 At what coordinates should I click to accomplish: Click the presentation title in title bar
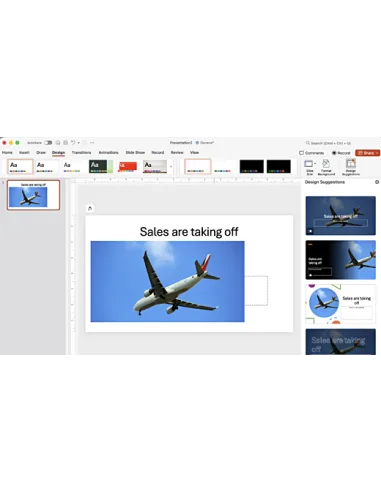181,143
